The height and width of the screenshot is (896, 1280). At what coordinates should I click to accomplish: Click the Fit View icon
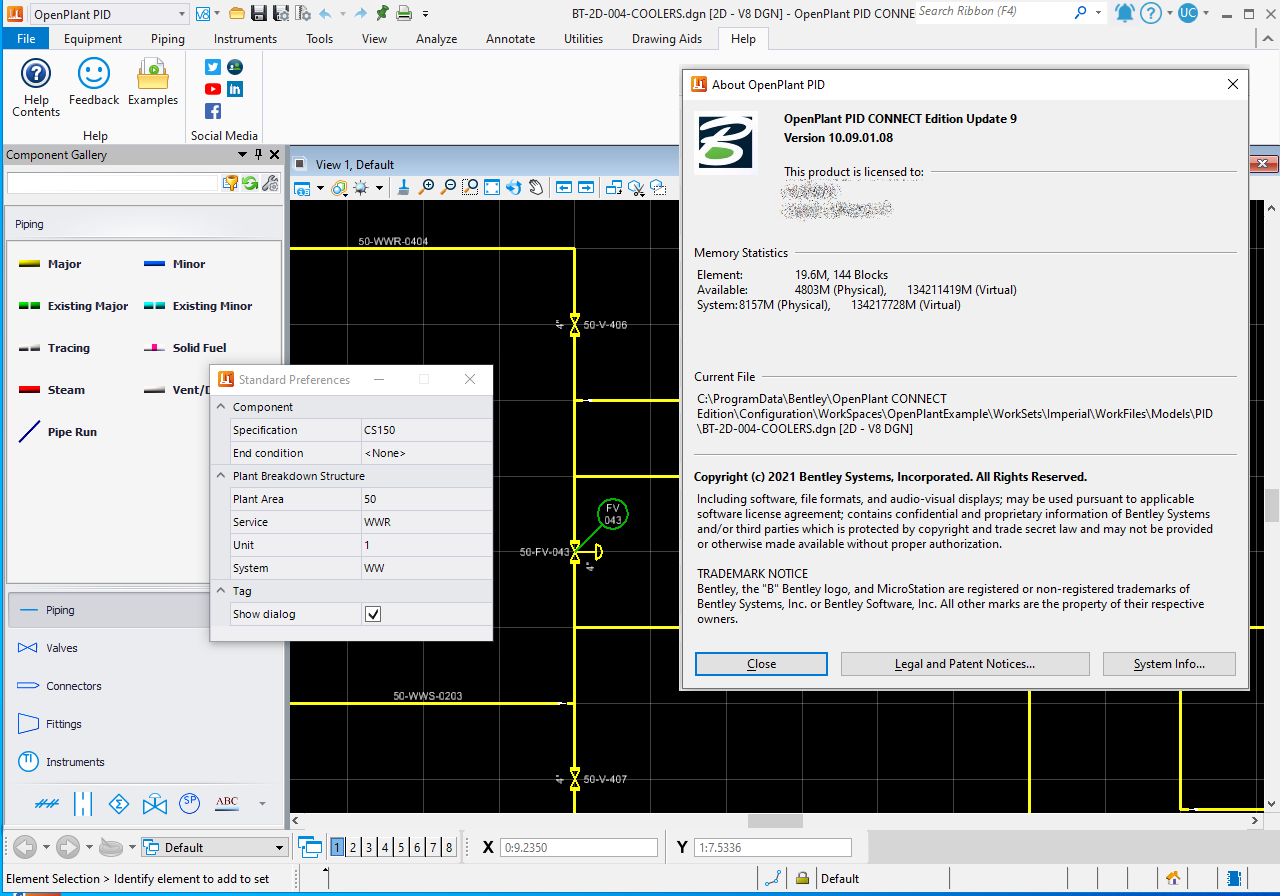[492, 187]
